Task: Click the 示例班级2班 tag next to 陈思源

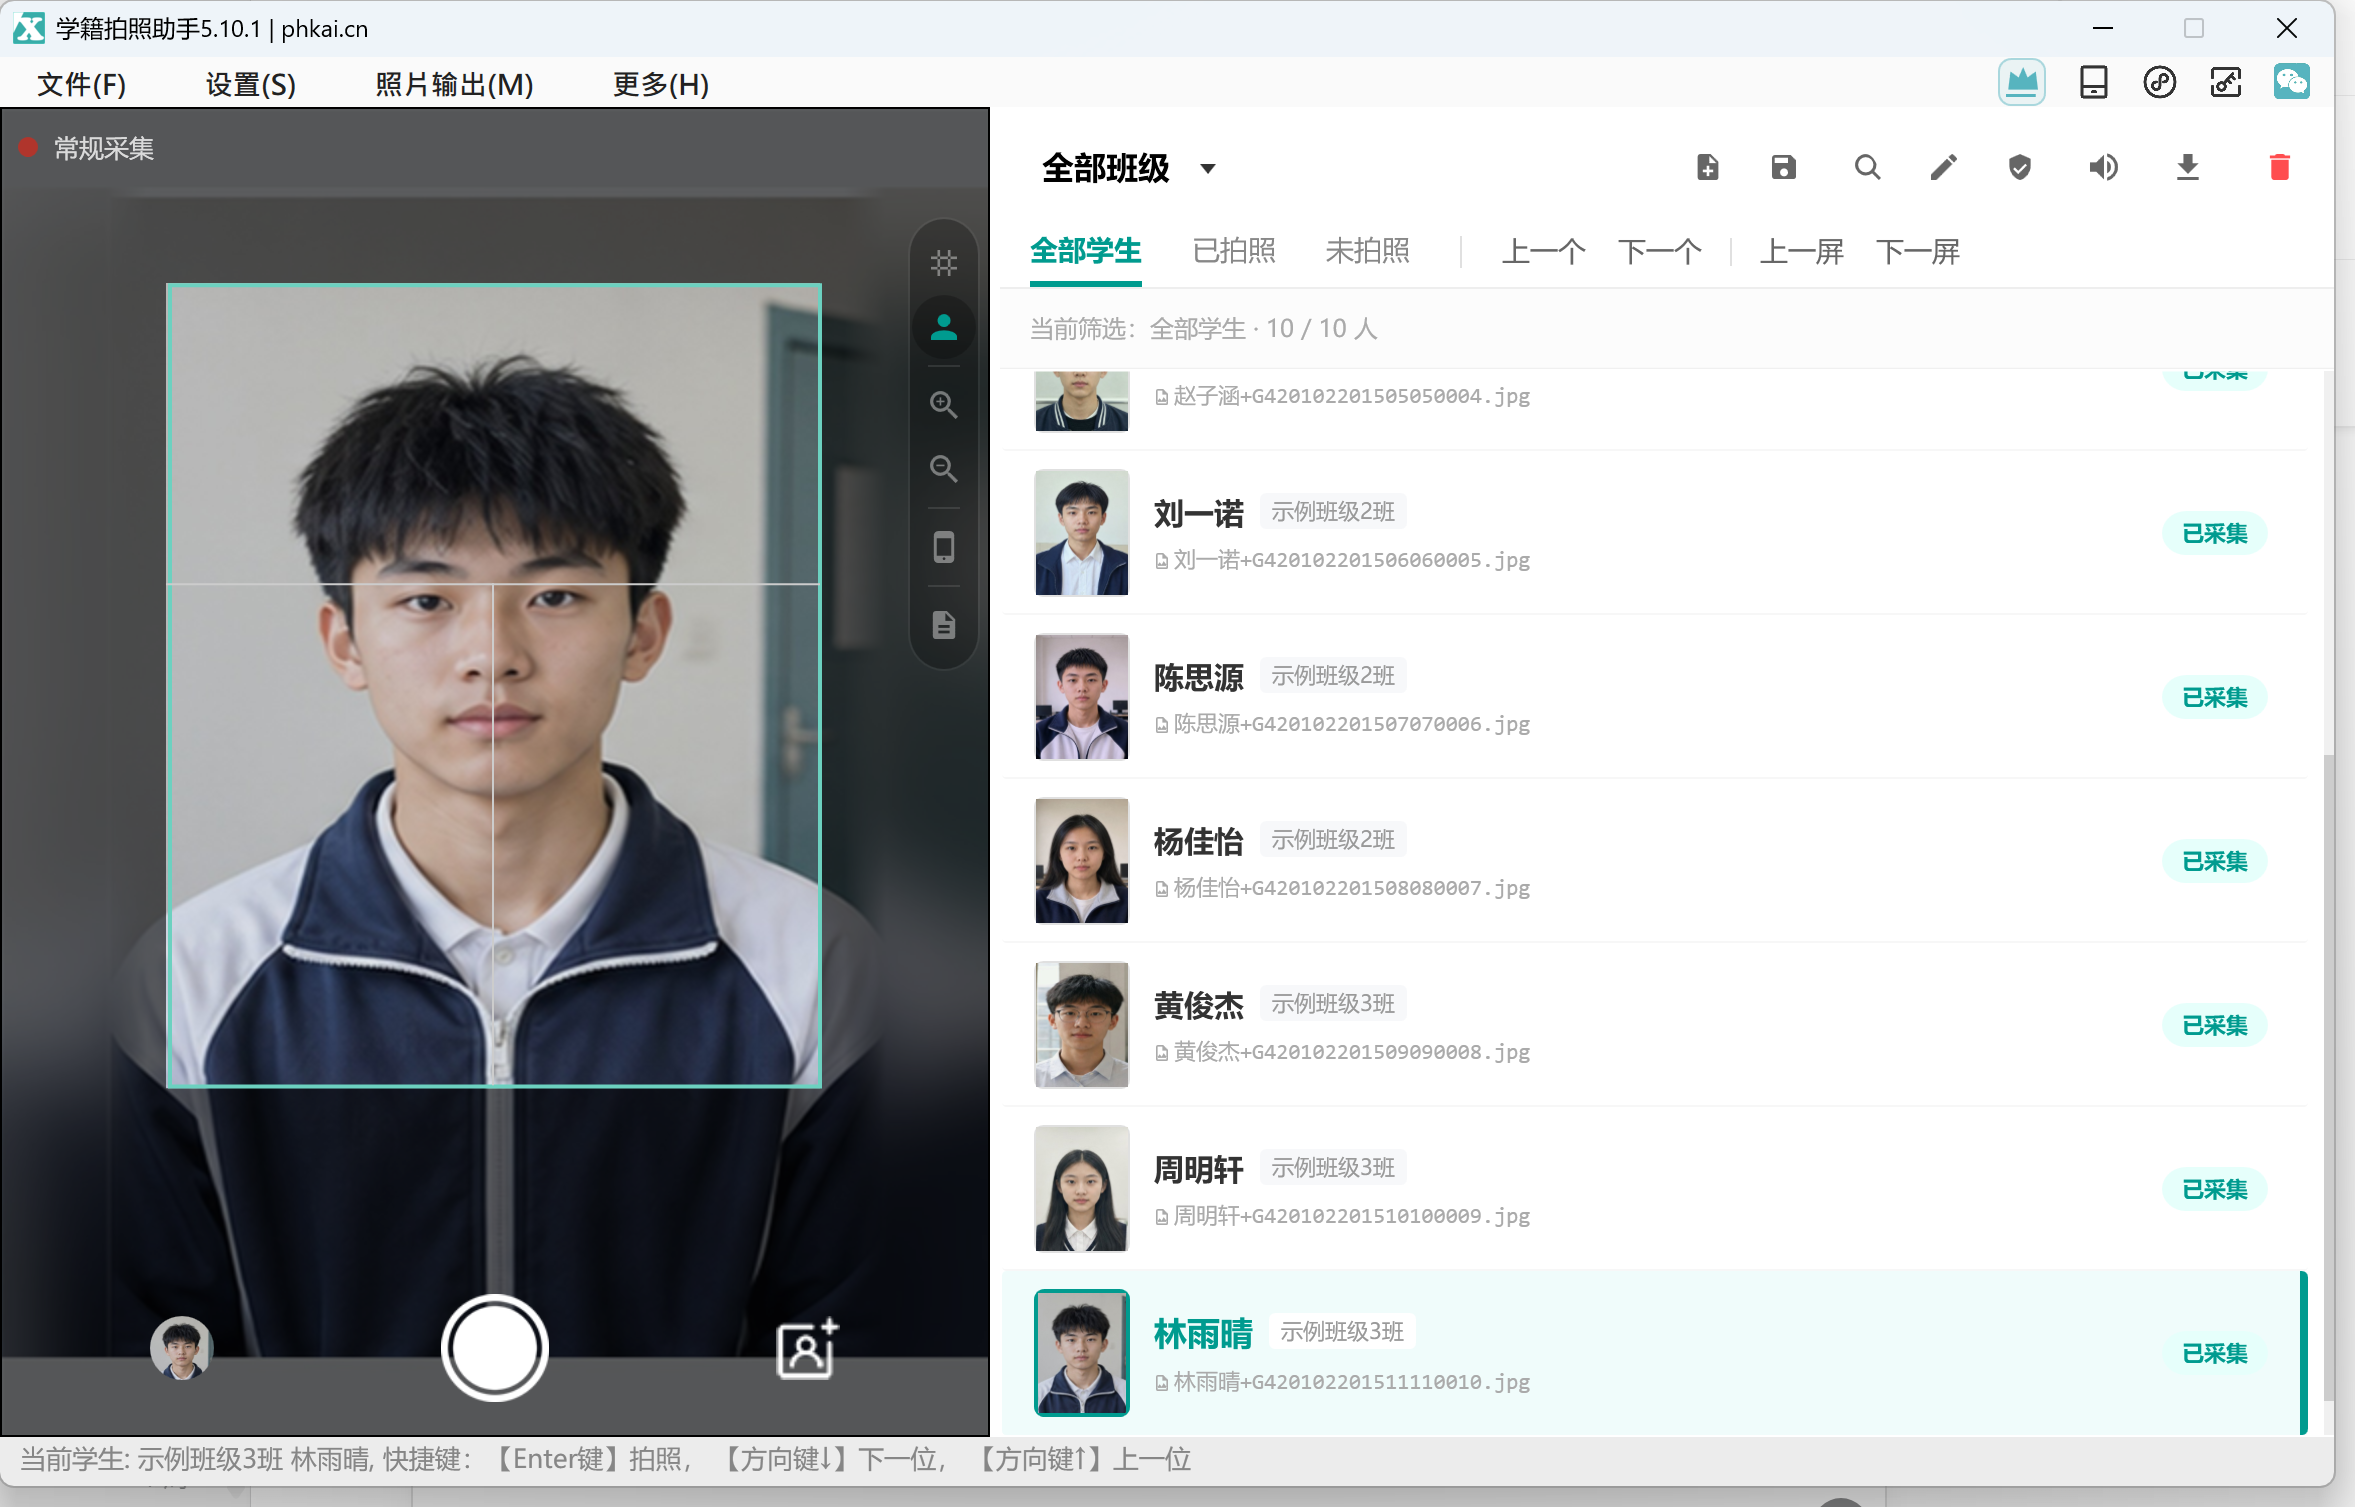Action: 1333,676
